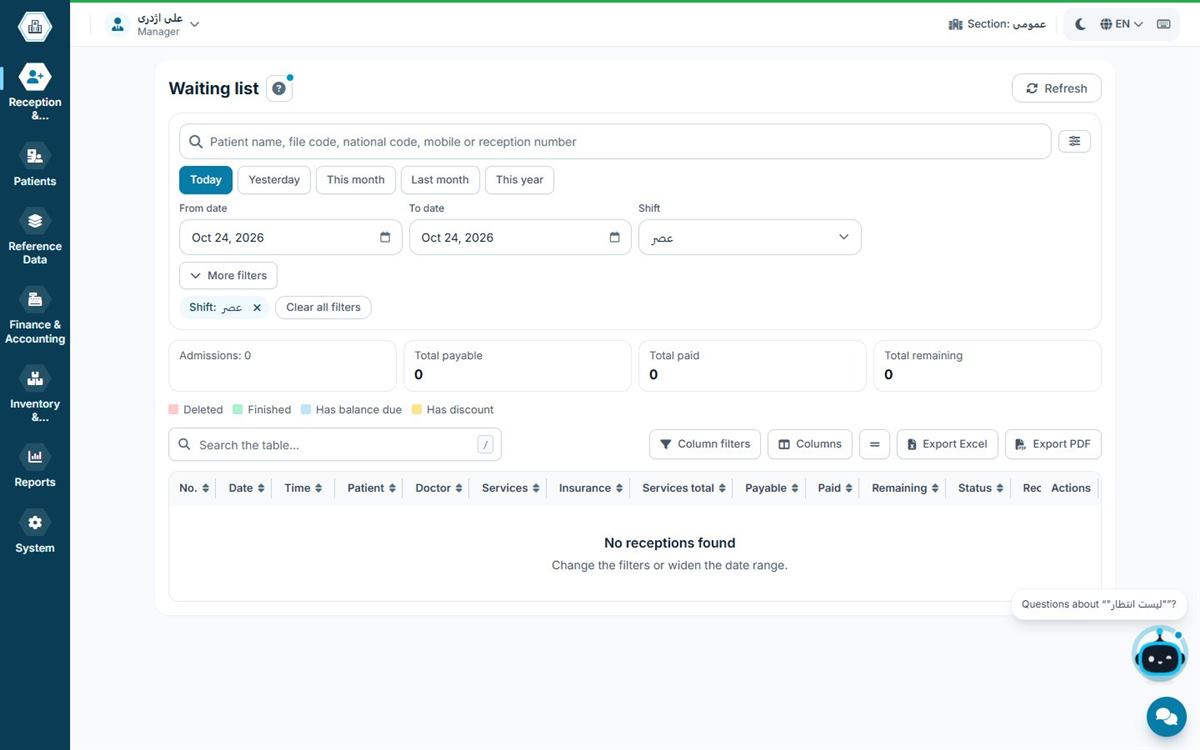Open the EN language dropdown
Screen dimensions: 1200x750
[x=1121, y=24]
